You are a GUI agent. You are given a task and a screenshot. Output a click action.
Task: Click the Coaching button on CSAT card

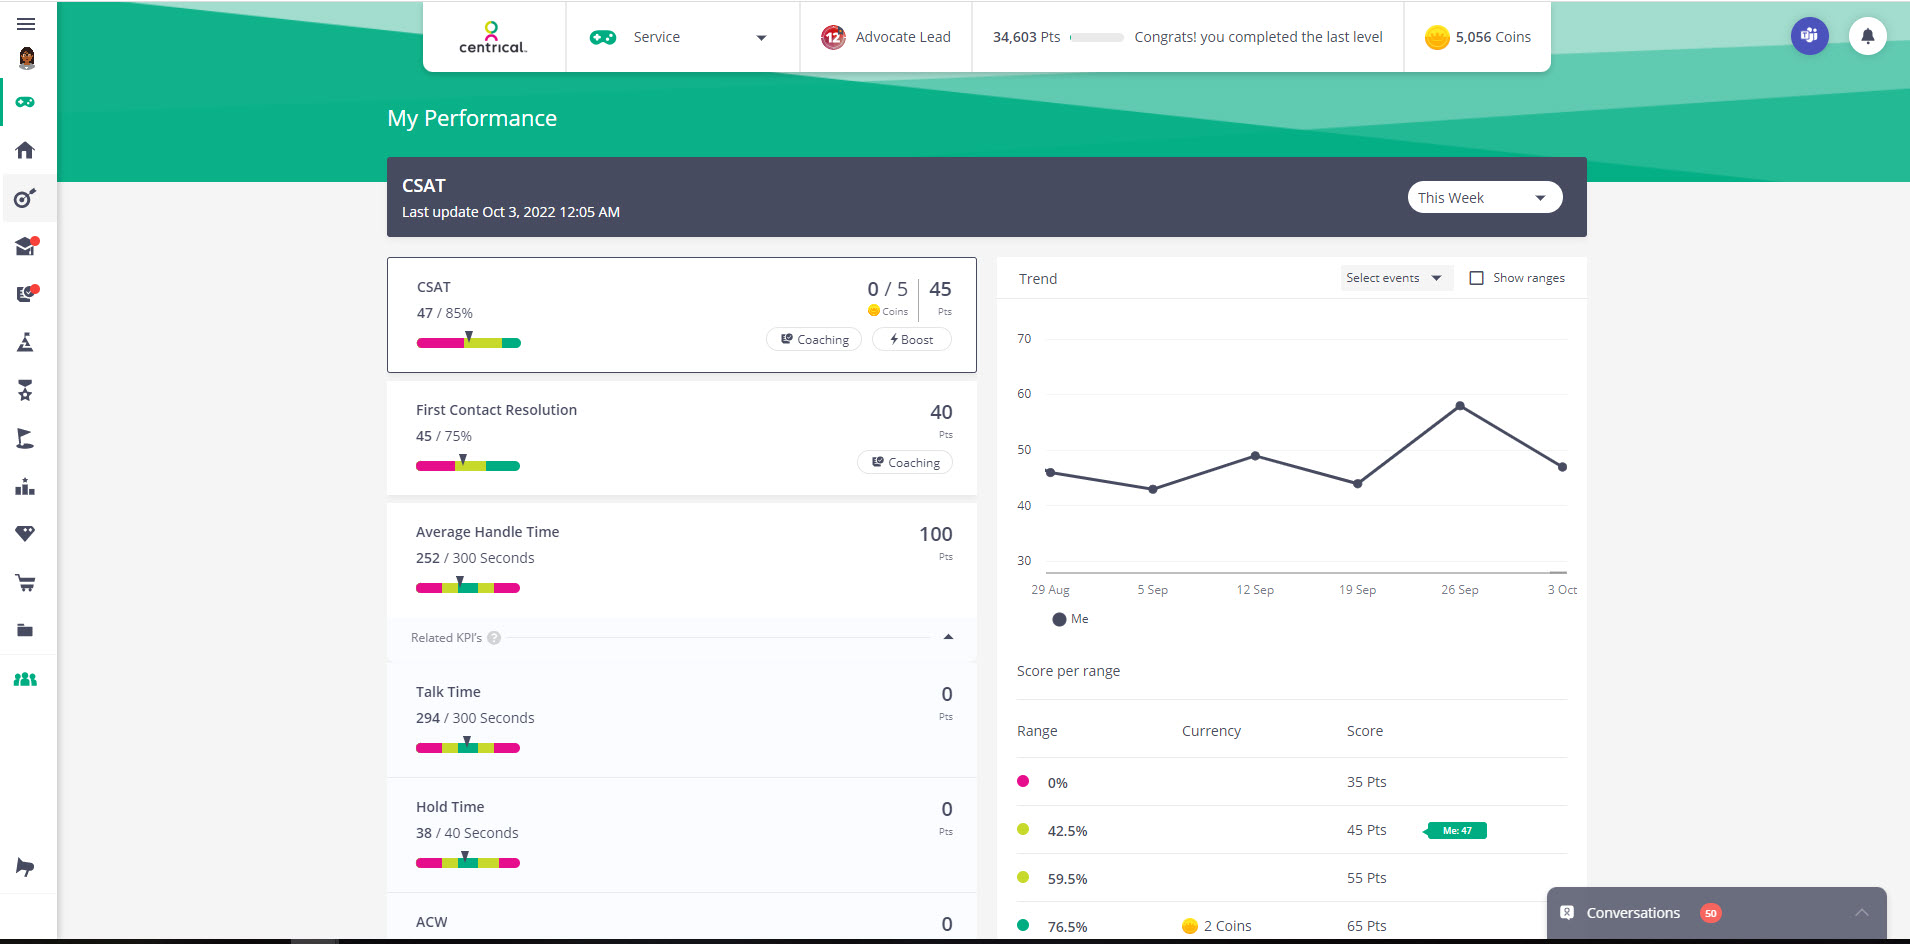814,339
